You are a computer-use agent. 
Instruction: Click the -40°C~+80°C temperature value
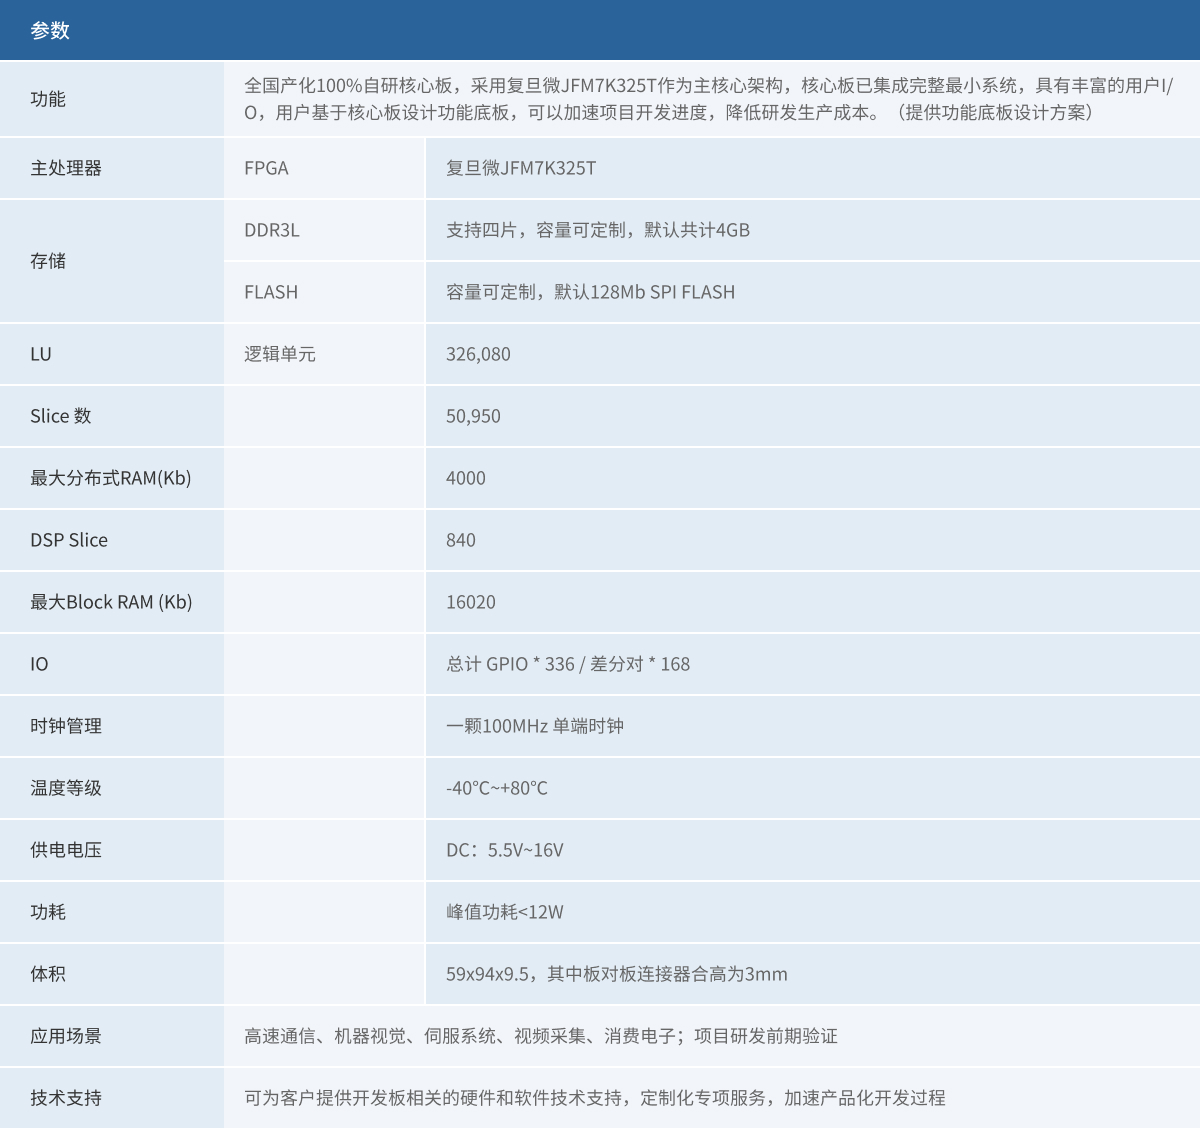497,788
